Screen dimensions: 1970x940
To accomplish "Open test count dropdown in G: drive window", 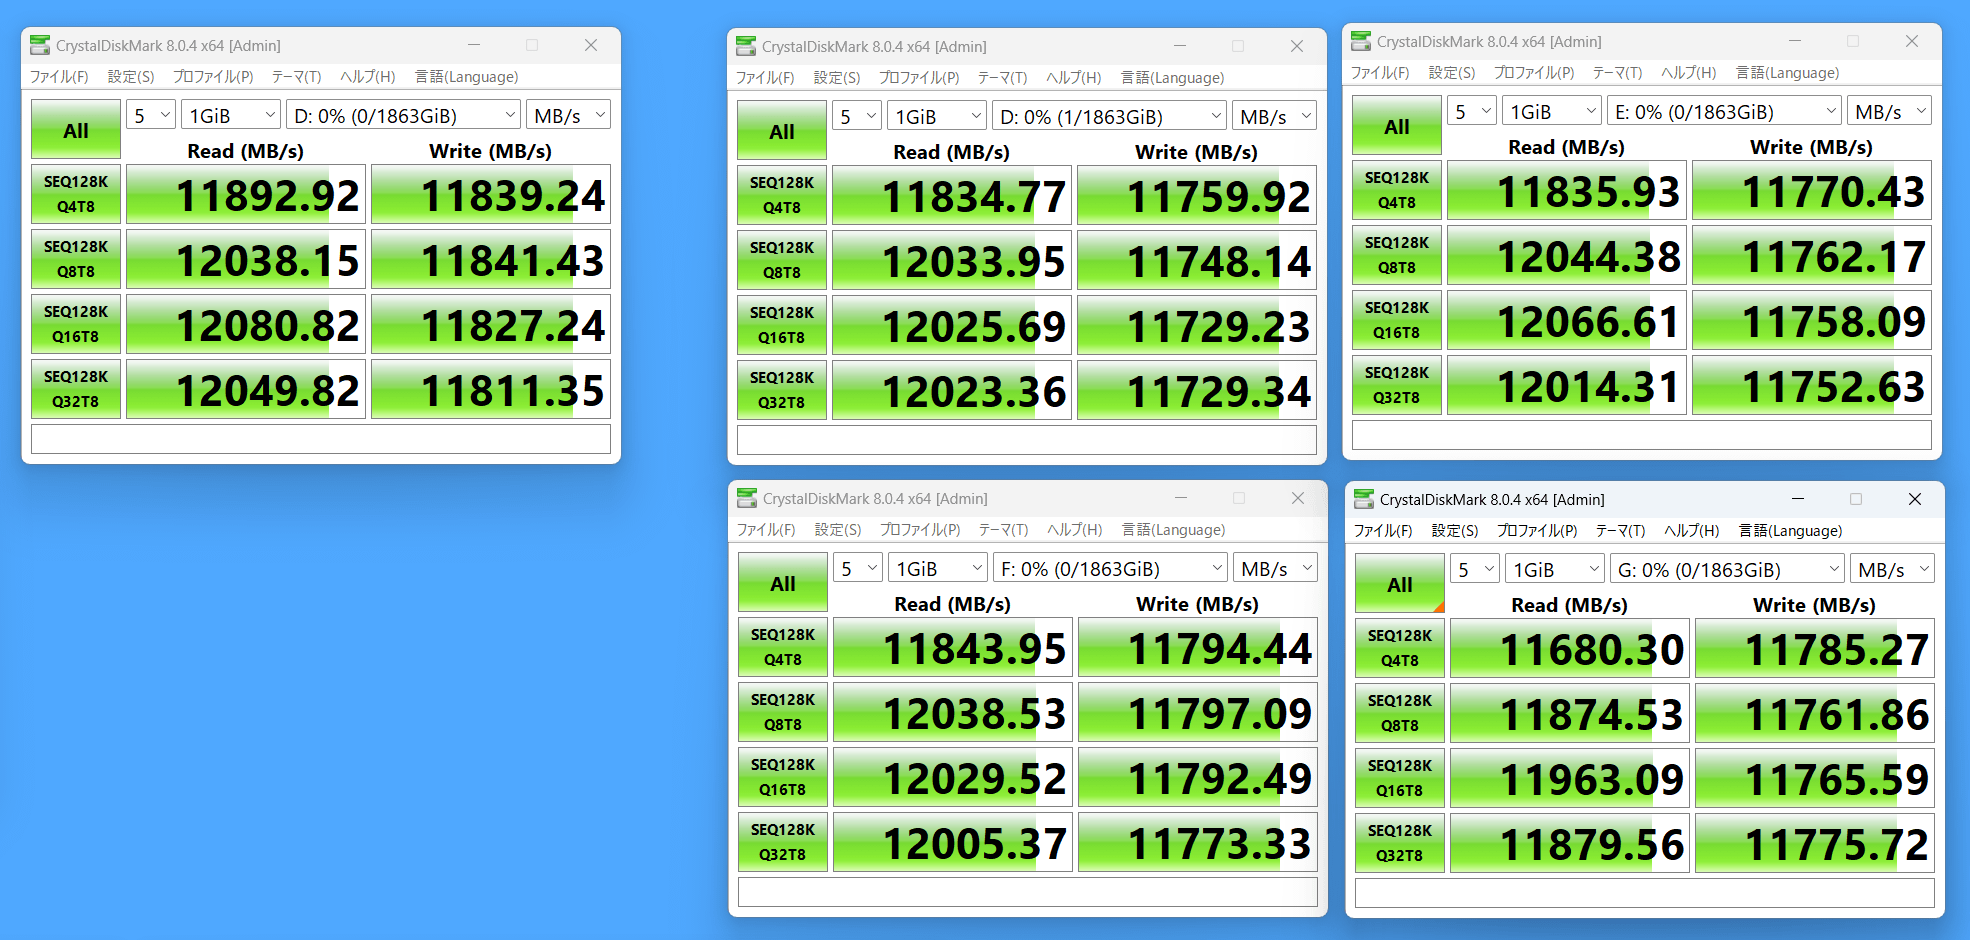I will [x=1474, y=569].
